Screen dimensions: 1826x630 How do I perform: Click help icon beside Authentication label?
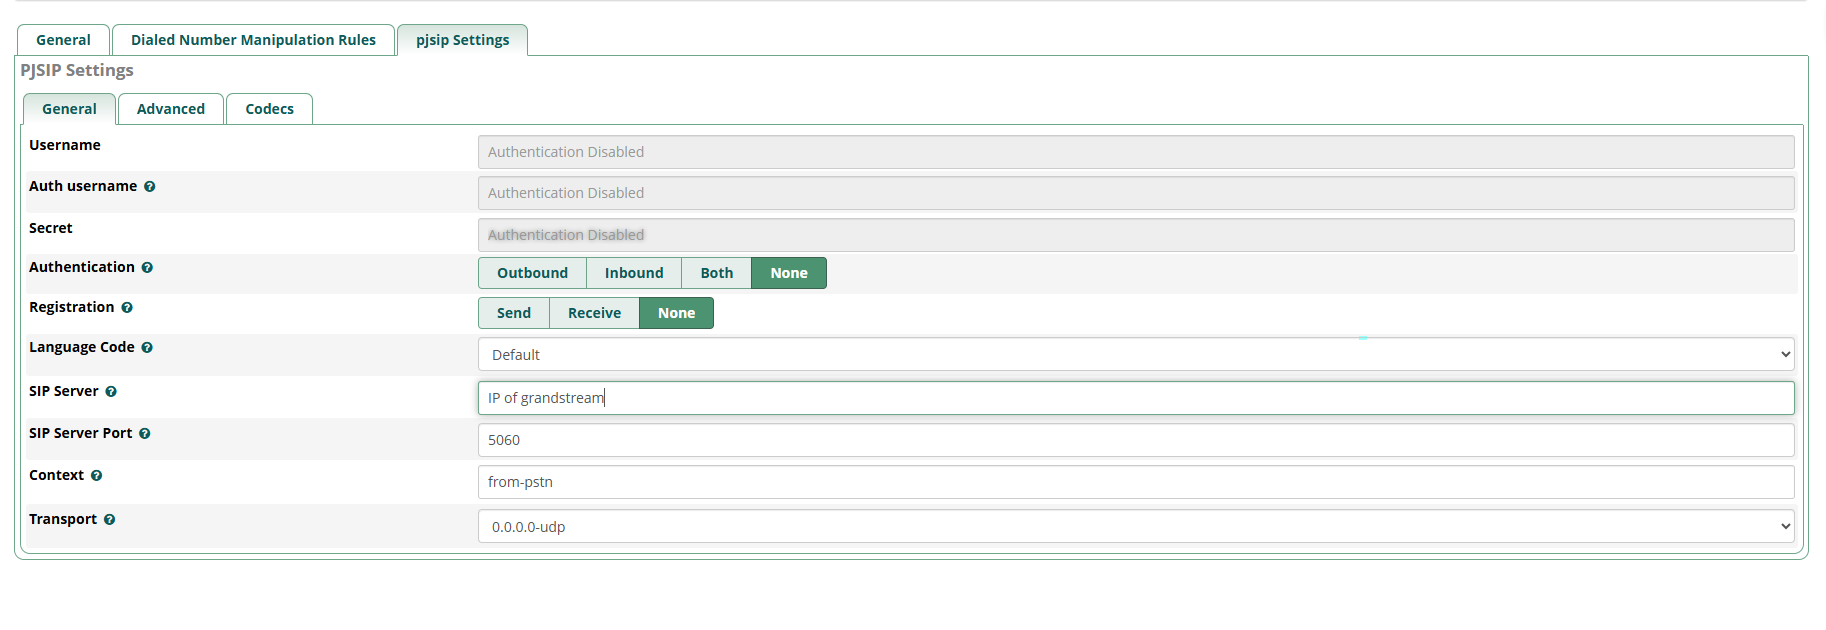(147, 268)
